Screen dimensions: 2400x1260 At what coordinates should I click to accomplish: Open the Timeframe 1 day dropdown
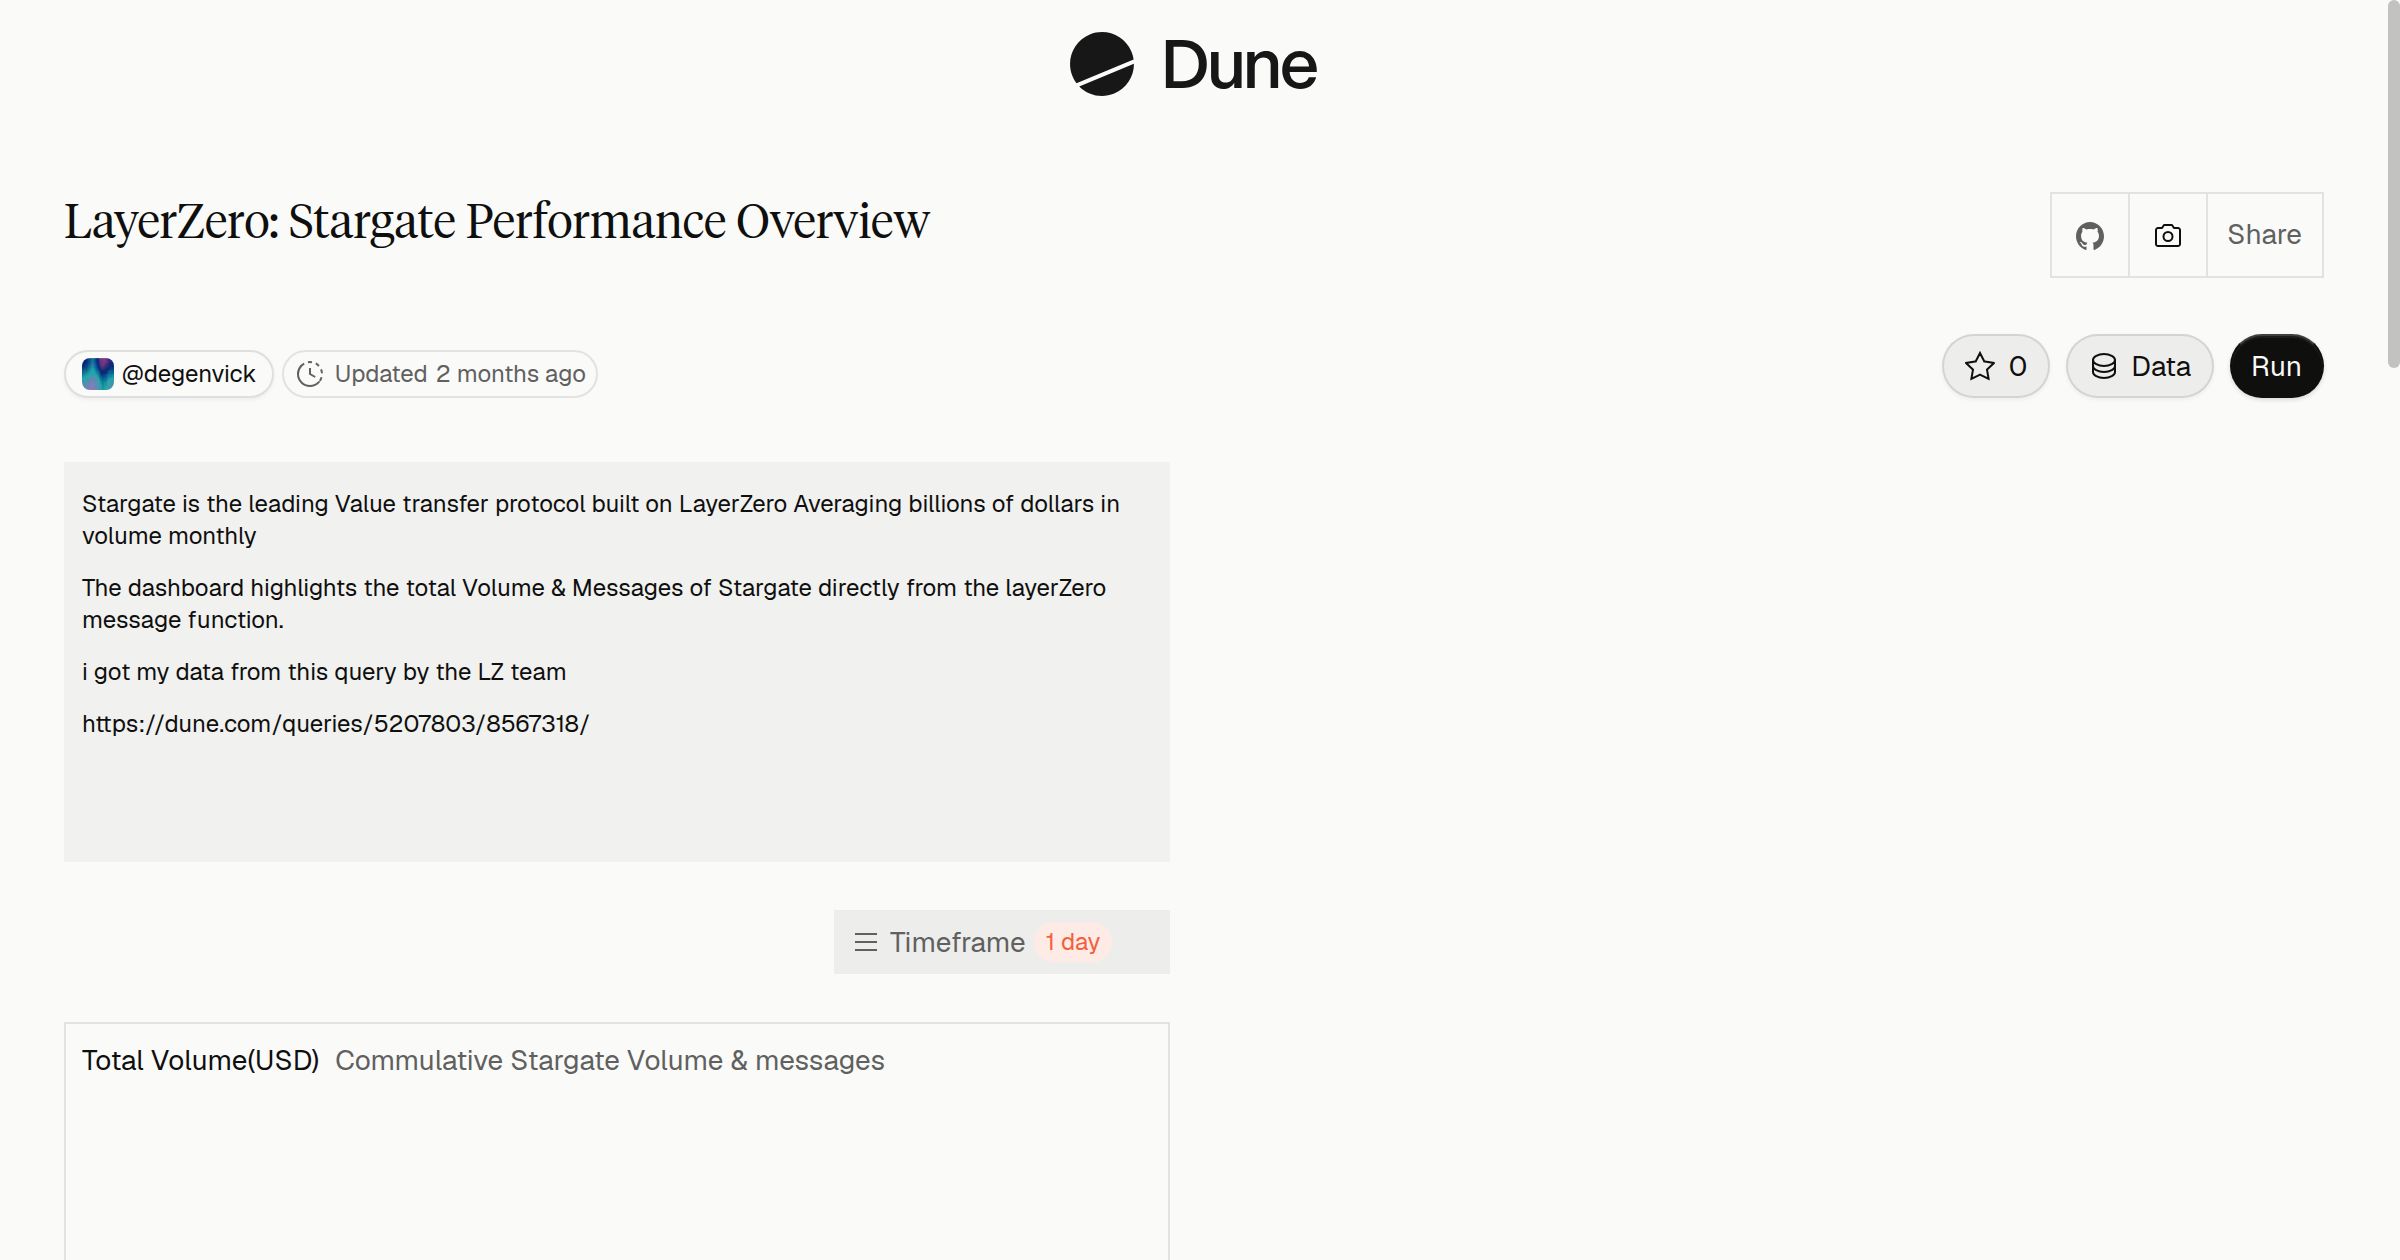pos(1002,942)
